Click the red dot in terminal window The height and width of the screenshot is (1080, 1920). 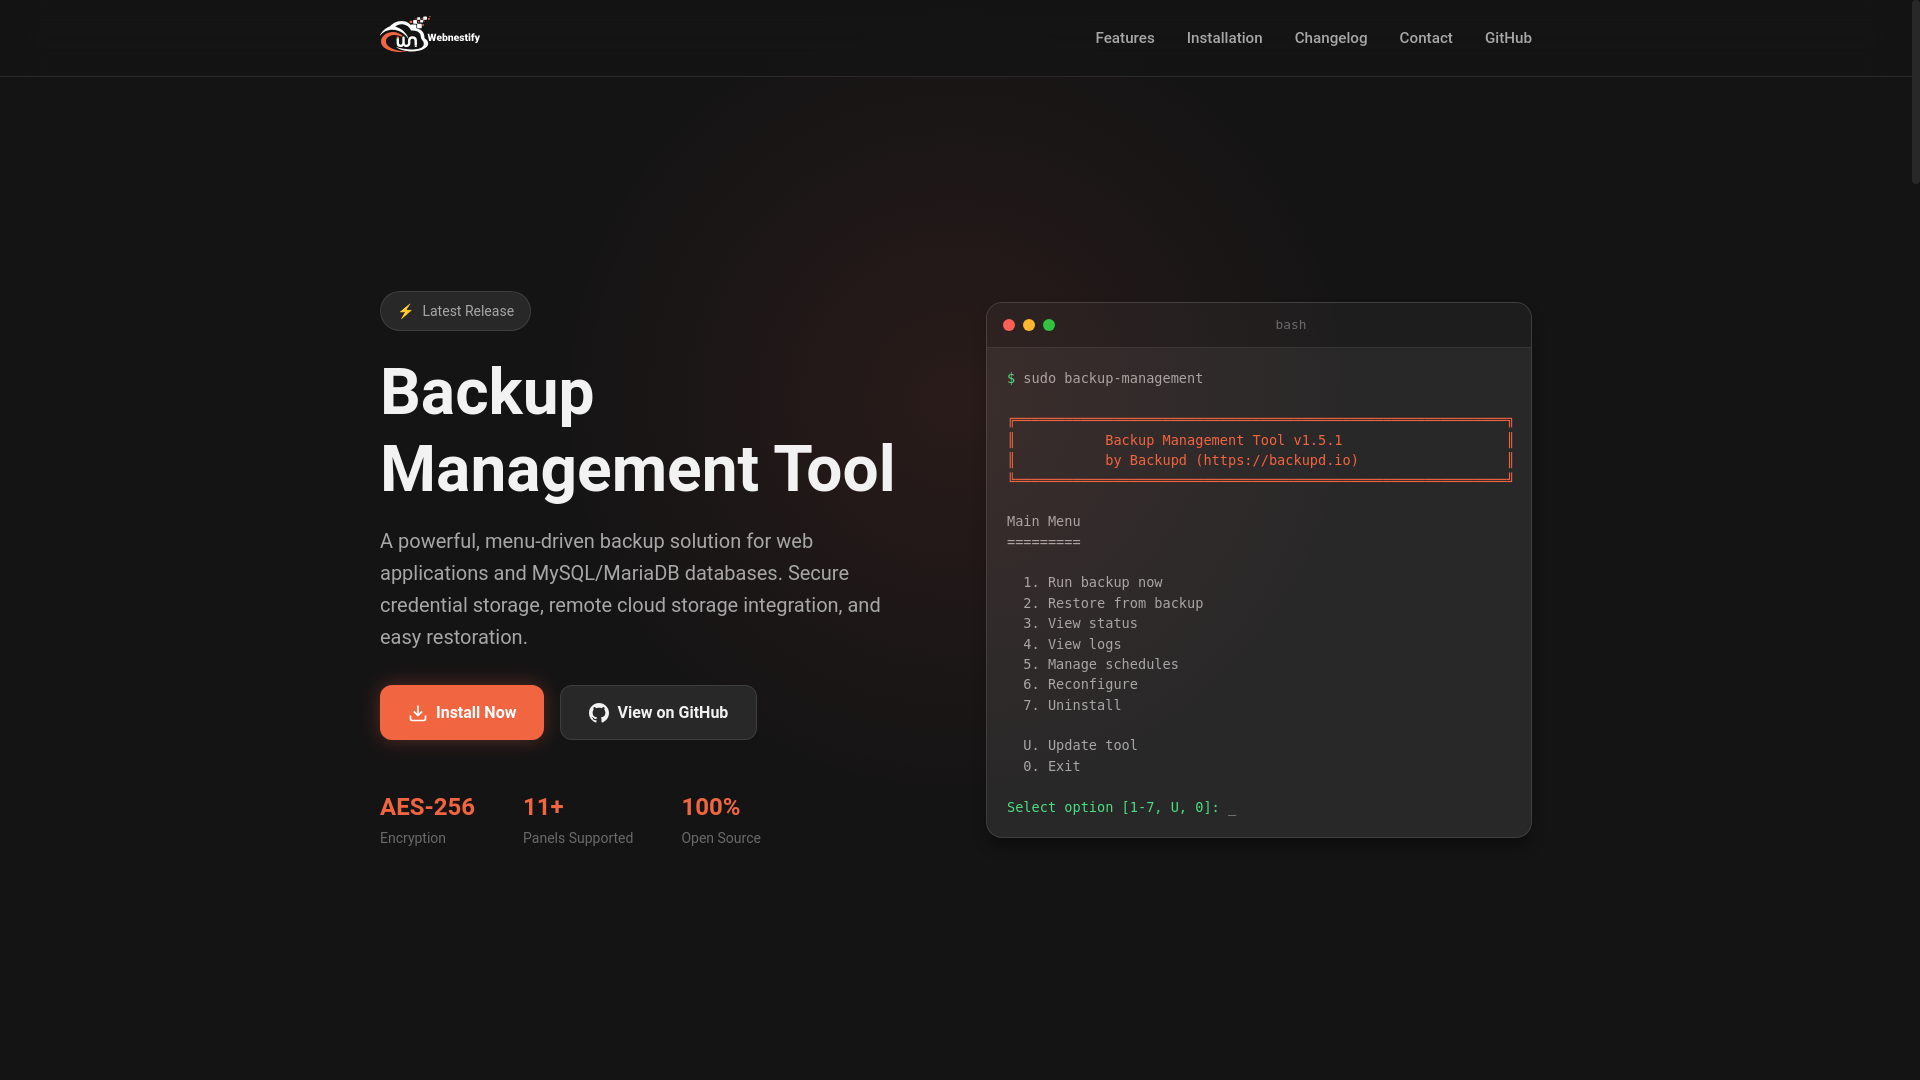pos(1009,325)
